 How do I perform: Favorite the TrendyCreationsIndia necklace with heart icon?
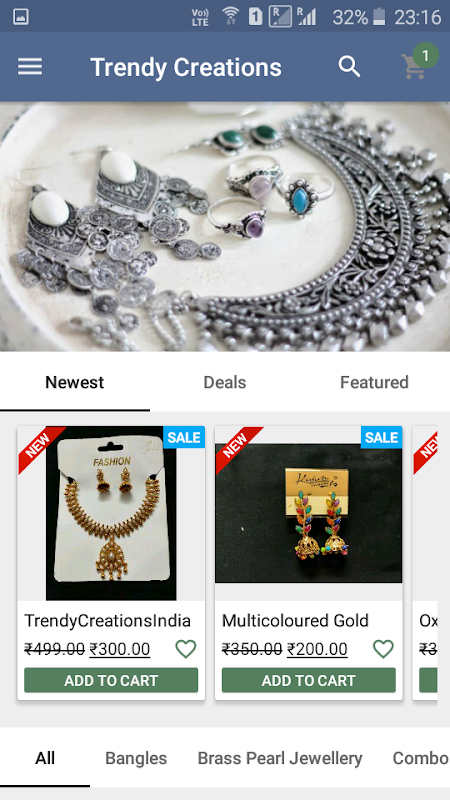tap(186, 649)
